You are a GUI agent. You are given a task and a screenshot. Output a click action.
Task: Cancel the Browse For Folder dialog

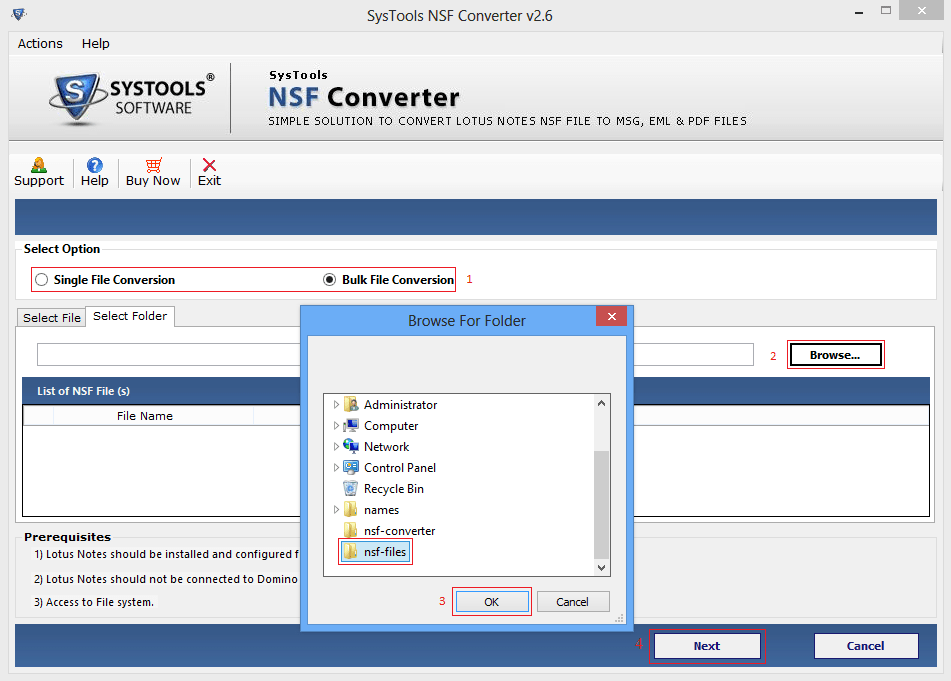coord(573,602)
